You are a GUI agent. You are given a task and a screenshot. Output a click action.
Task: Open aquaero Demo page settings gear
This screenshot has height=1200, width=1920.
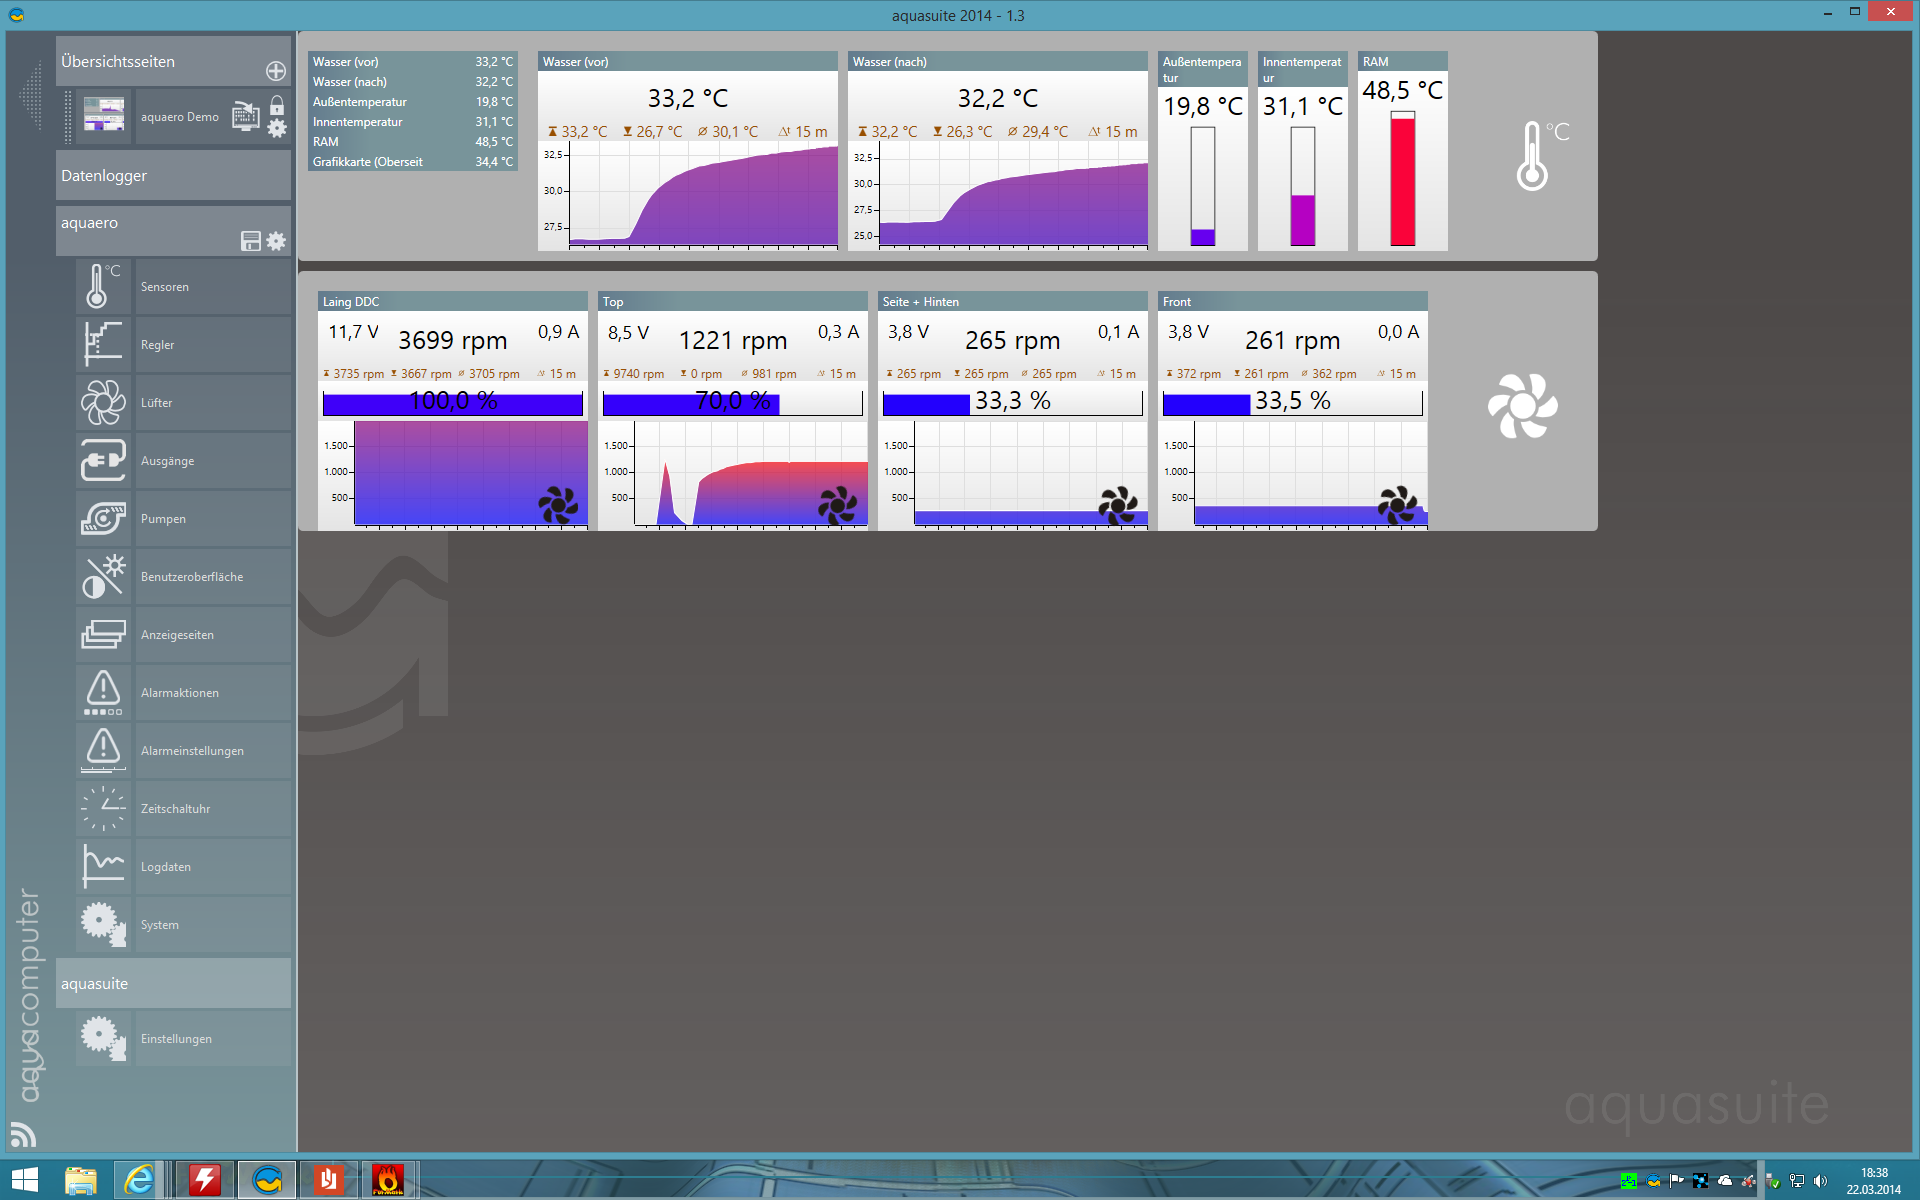coord(277,128)
